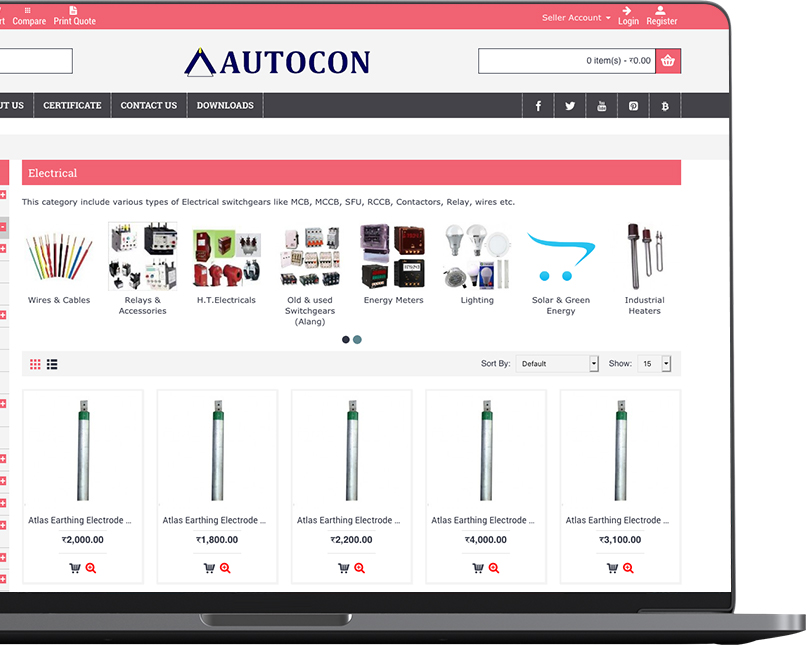
Task: Open the YouTube social icon
Action: click(x=601, y=106)
